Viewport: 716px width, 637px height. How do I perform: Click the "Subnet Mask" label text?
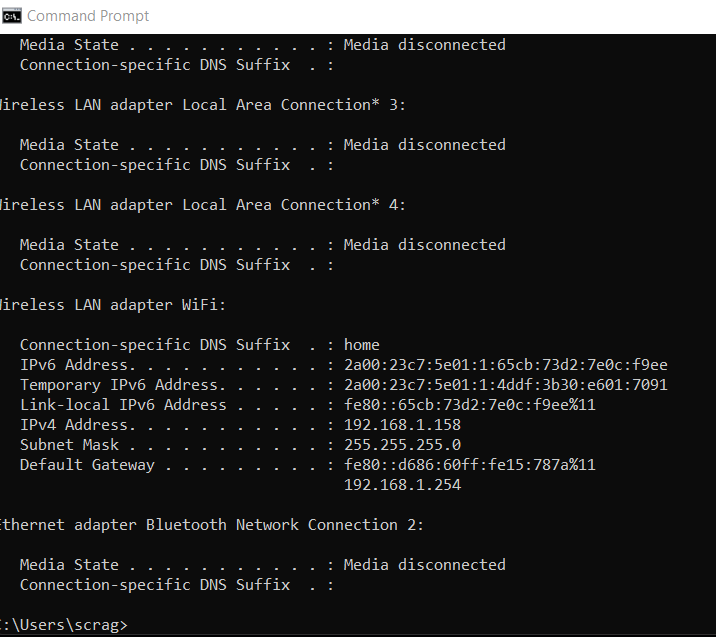point(69,445)
